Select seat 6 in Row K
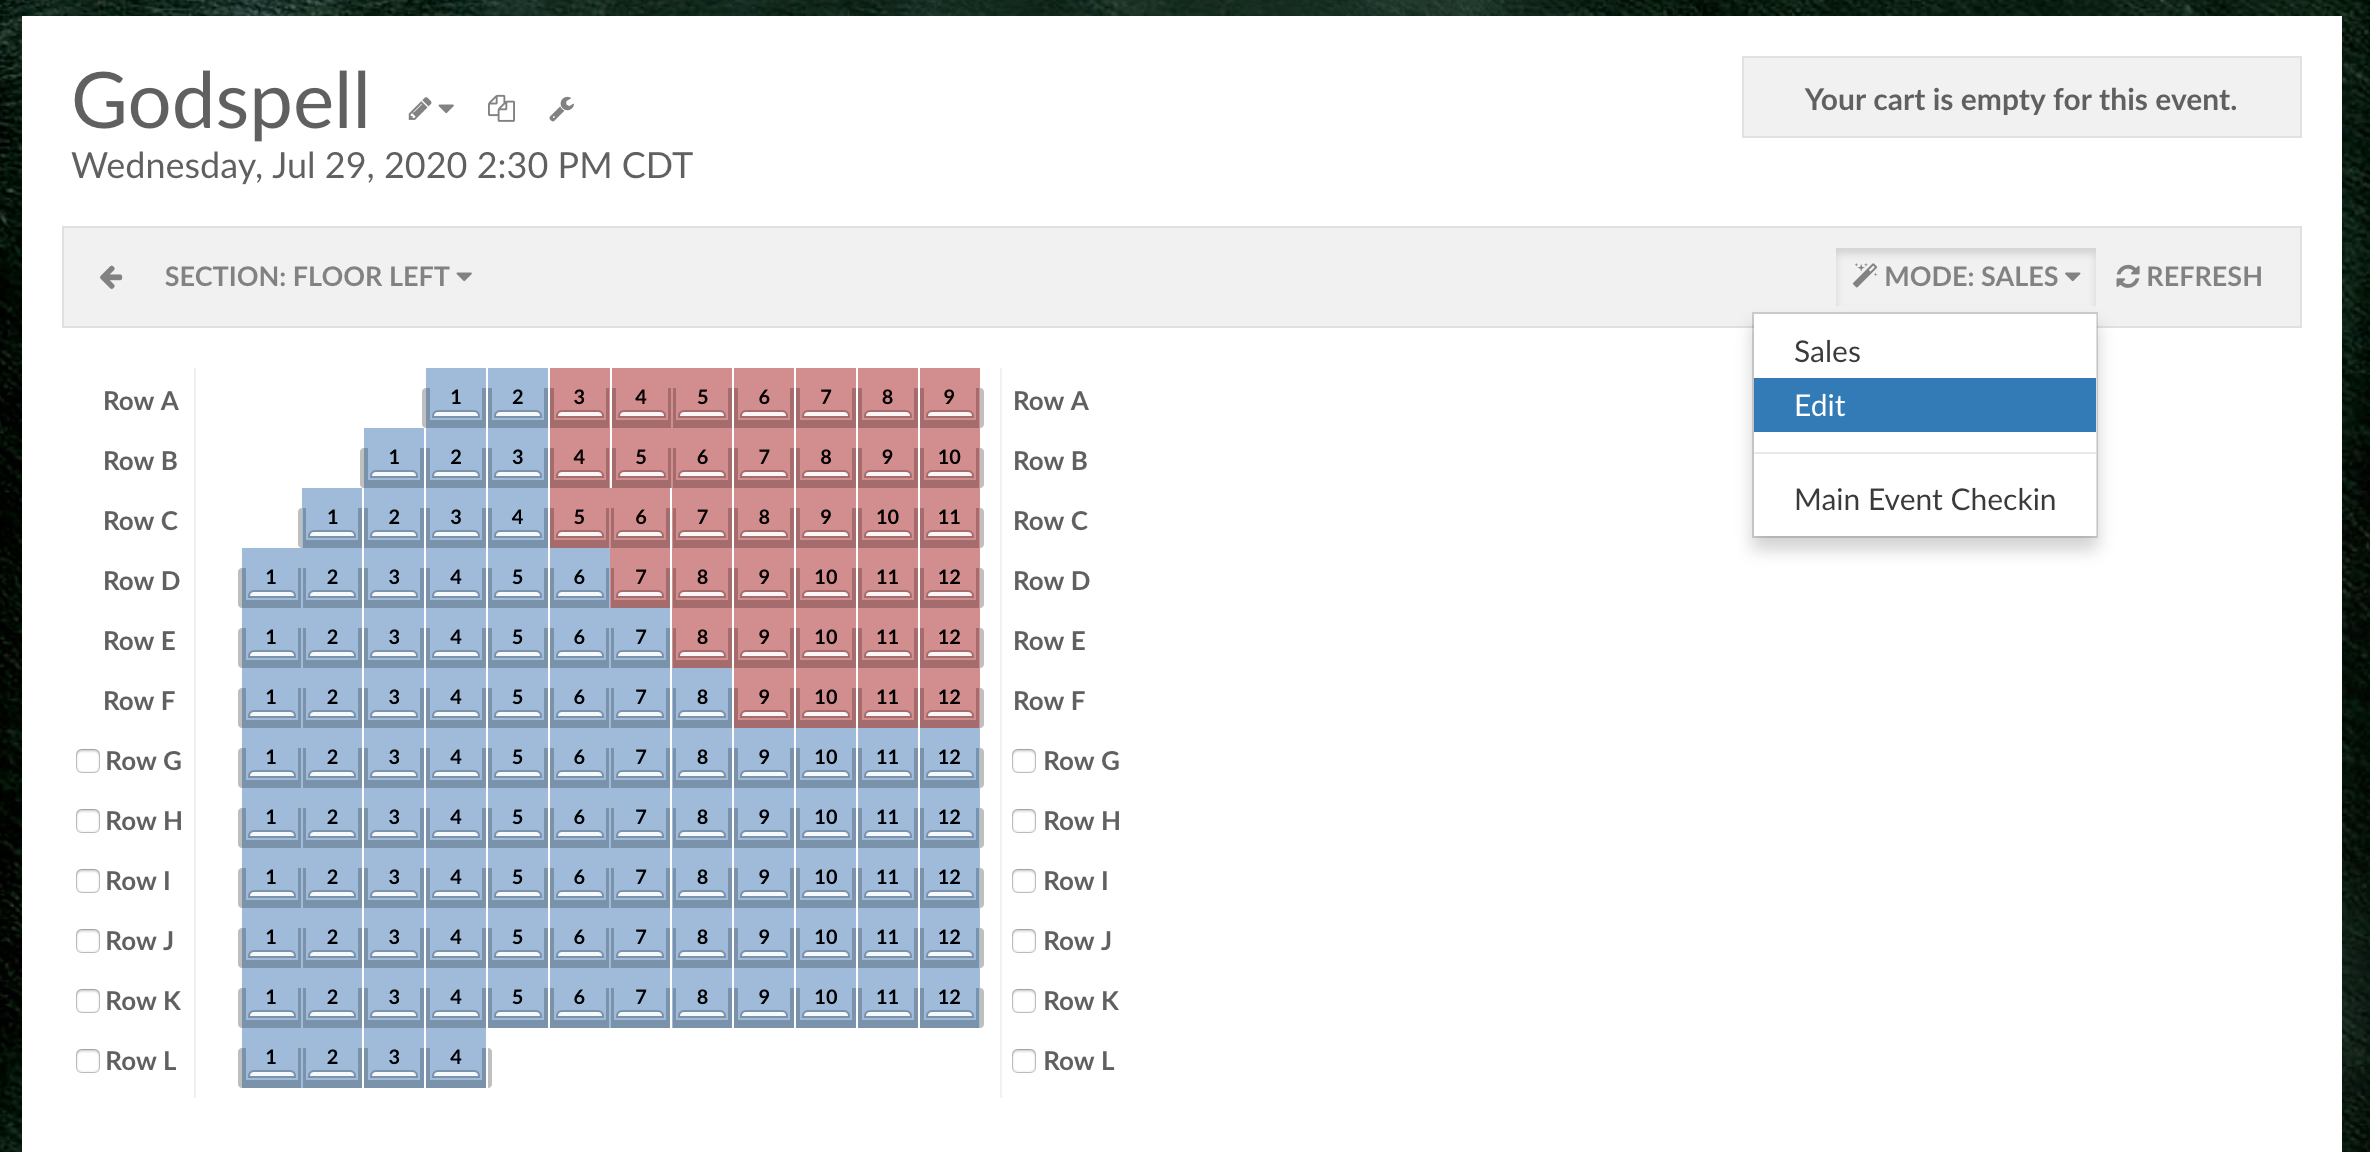Viewport: 2370px width, 1152px height. 579,998
